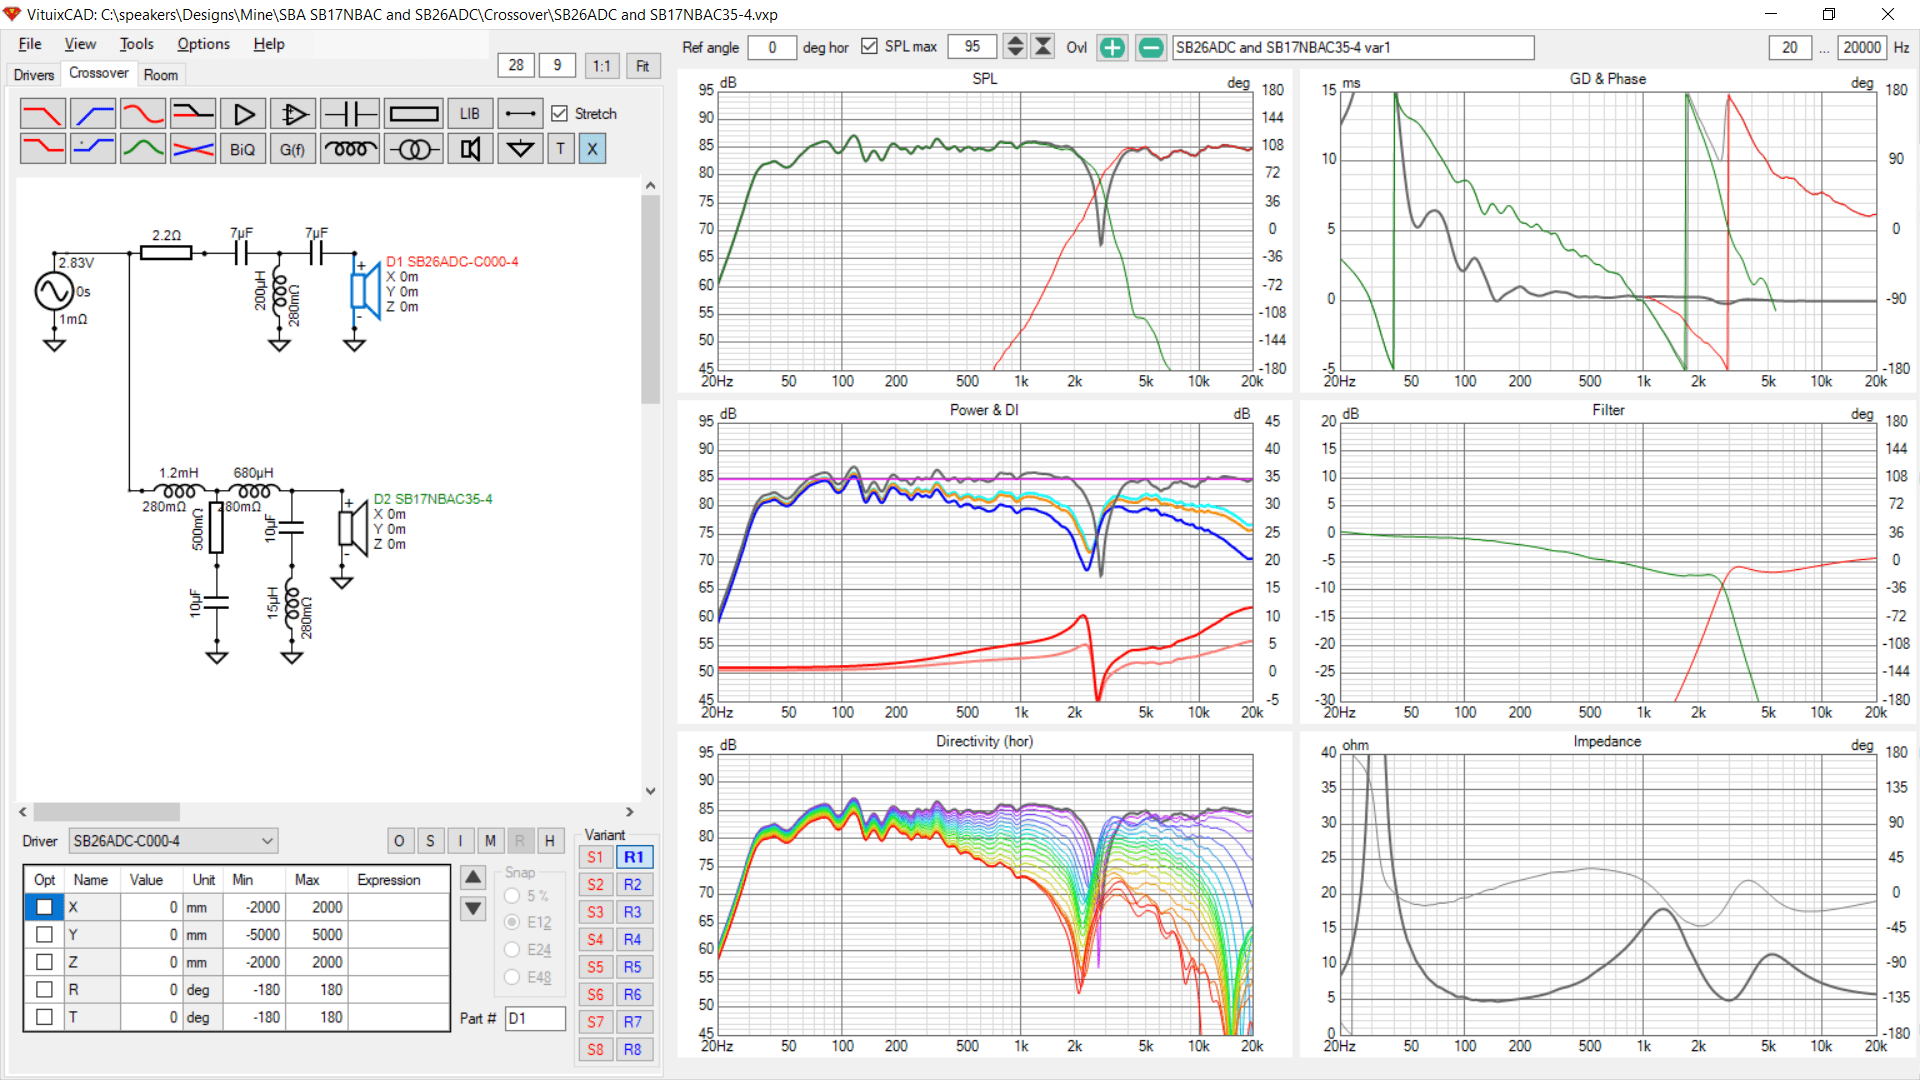Switch to the Room tab
This screenshot has height=1080, width=1920.
coord(160,75)
